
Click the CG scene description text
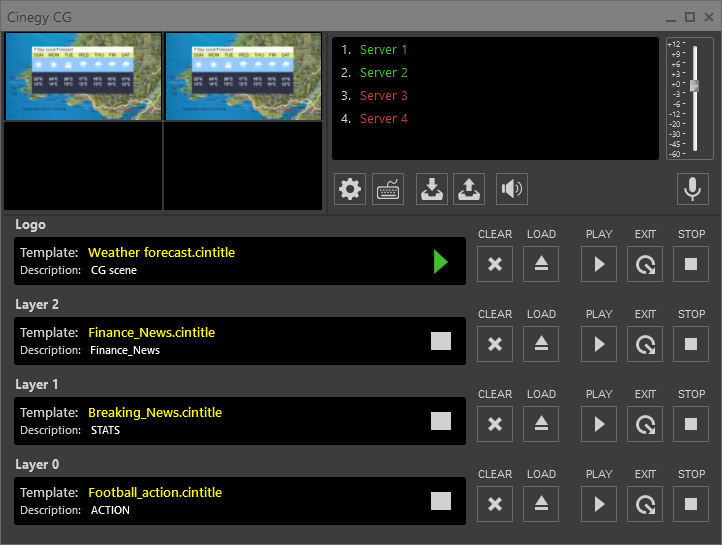tap(114, 270)
